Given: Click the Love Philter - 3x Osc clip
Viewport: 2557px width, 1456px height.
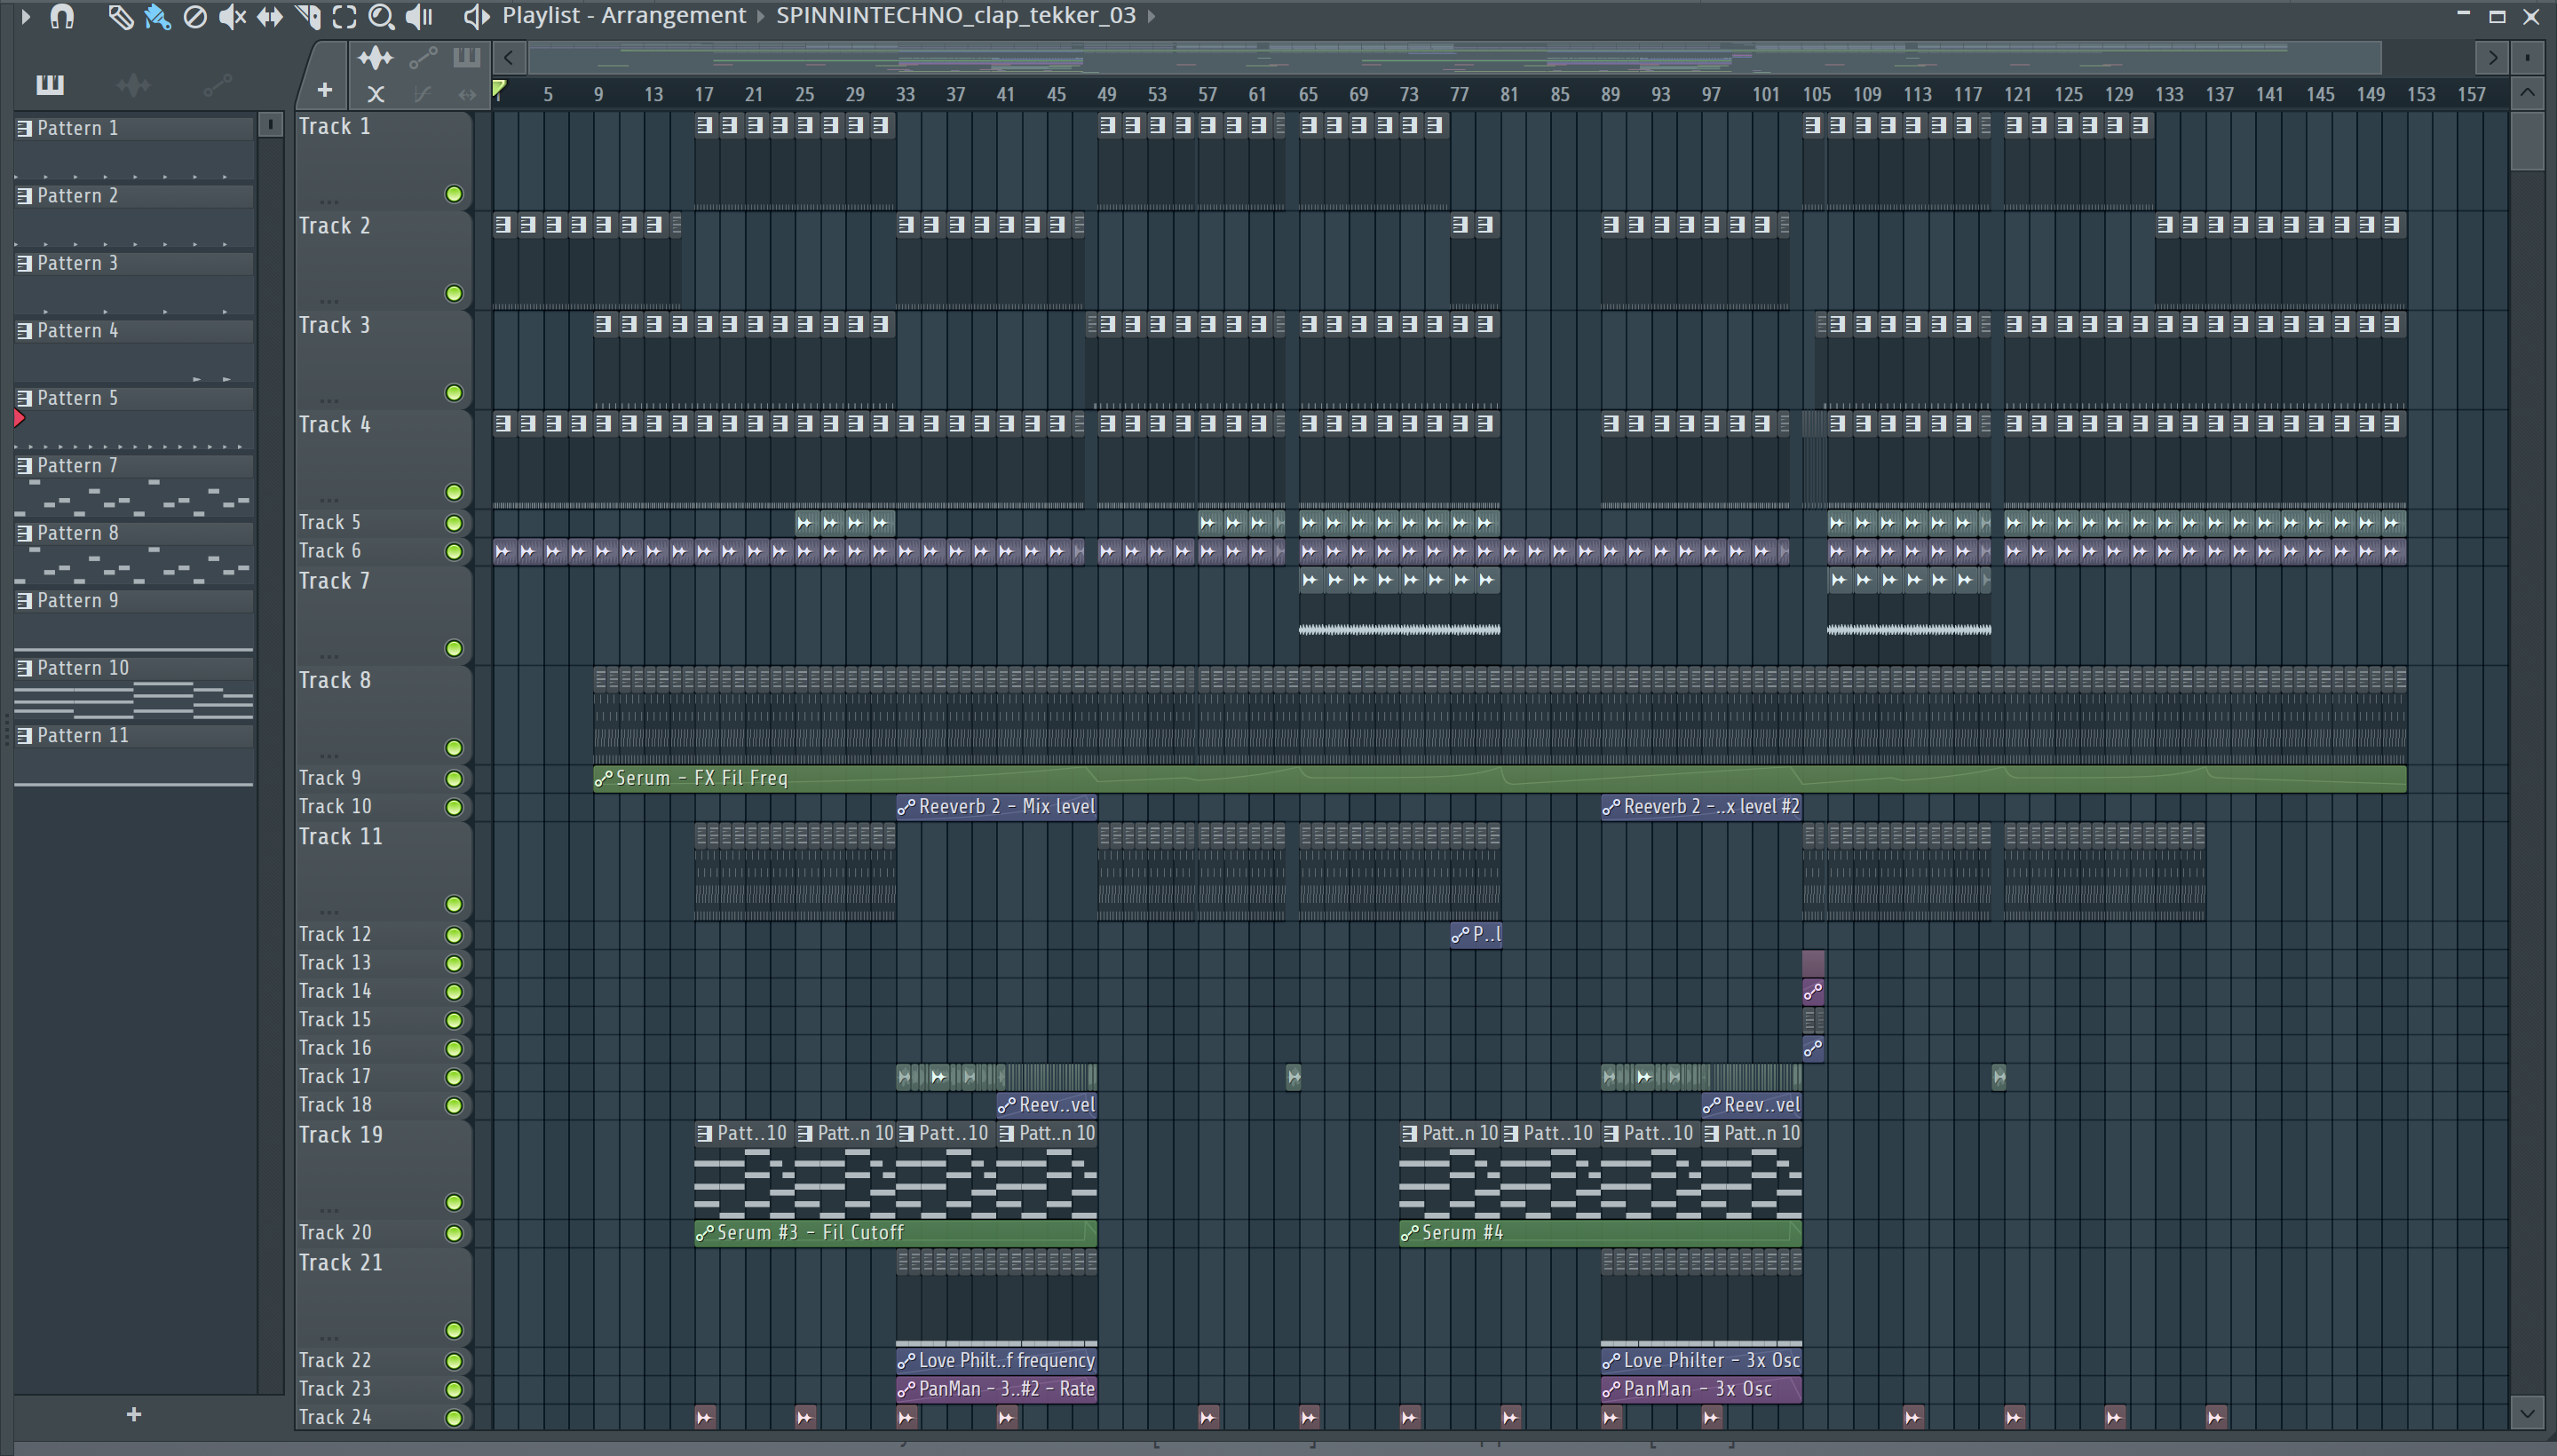Looking at the screenshot, I should (1700, 1360).
